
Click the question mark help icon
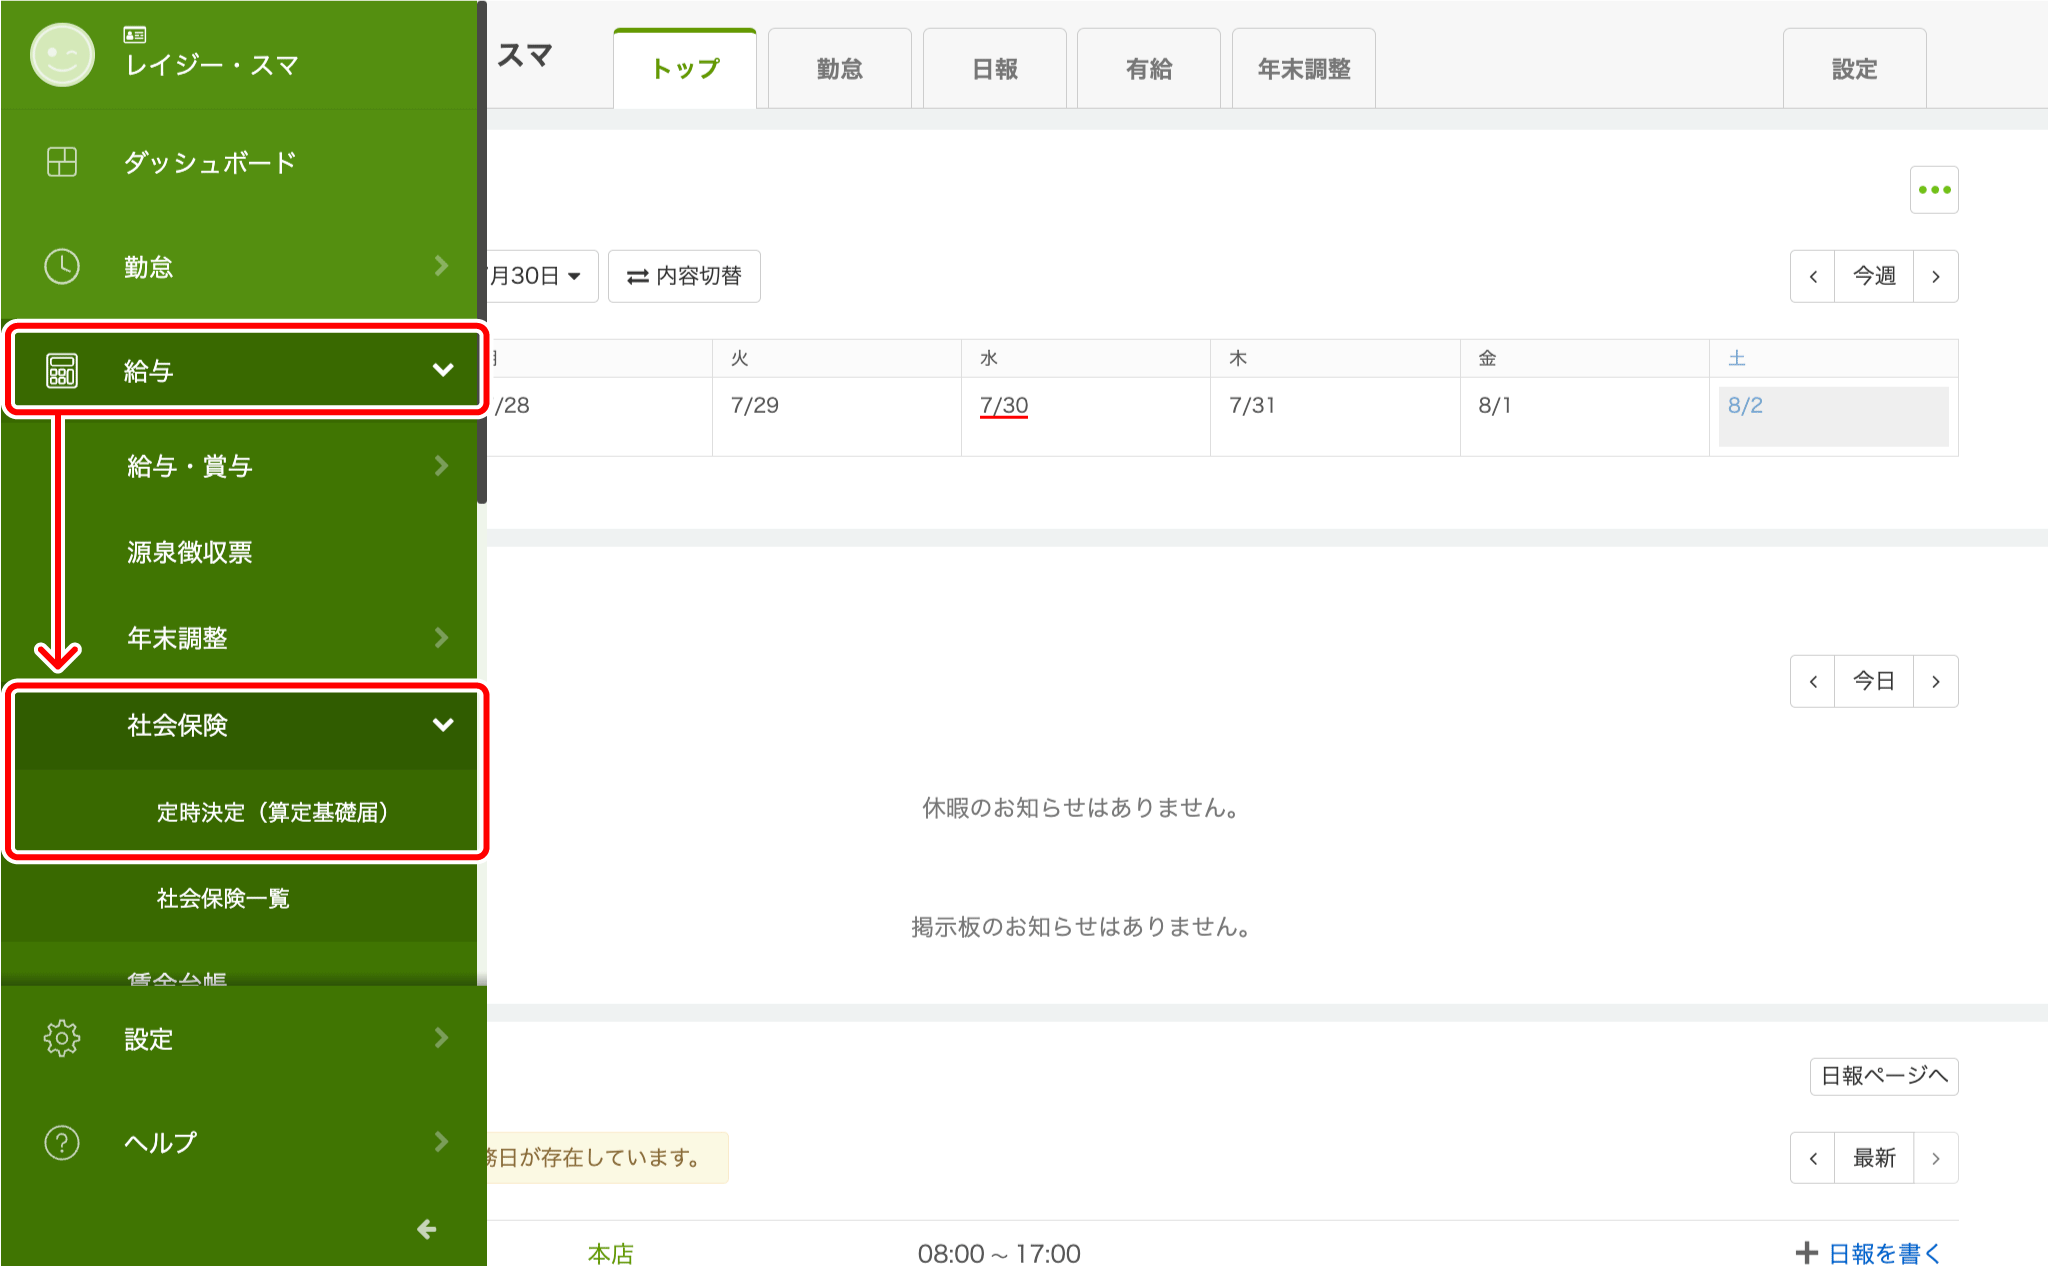62,1142
